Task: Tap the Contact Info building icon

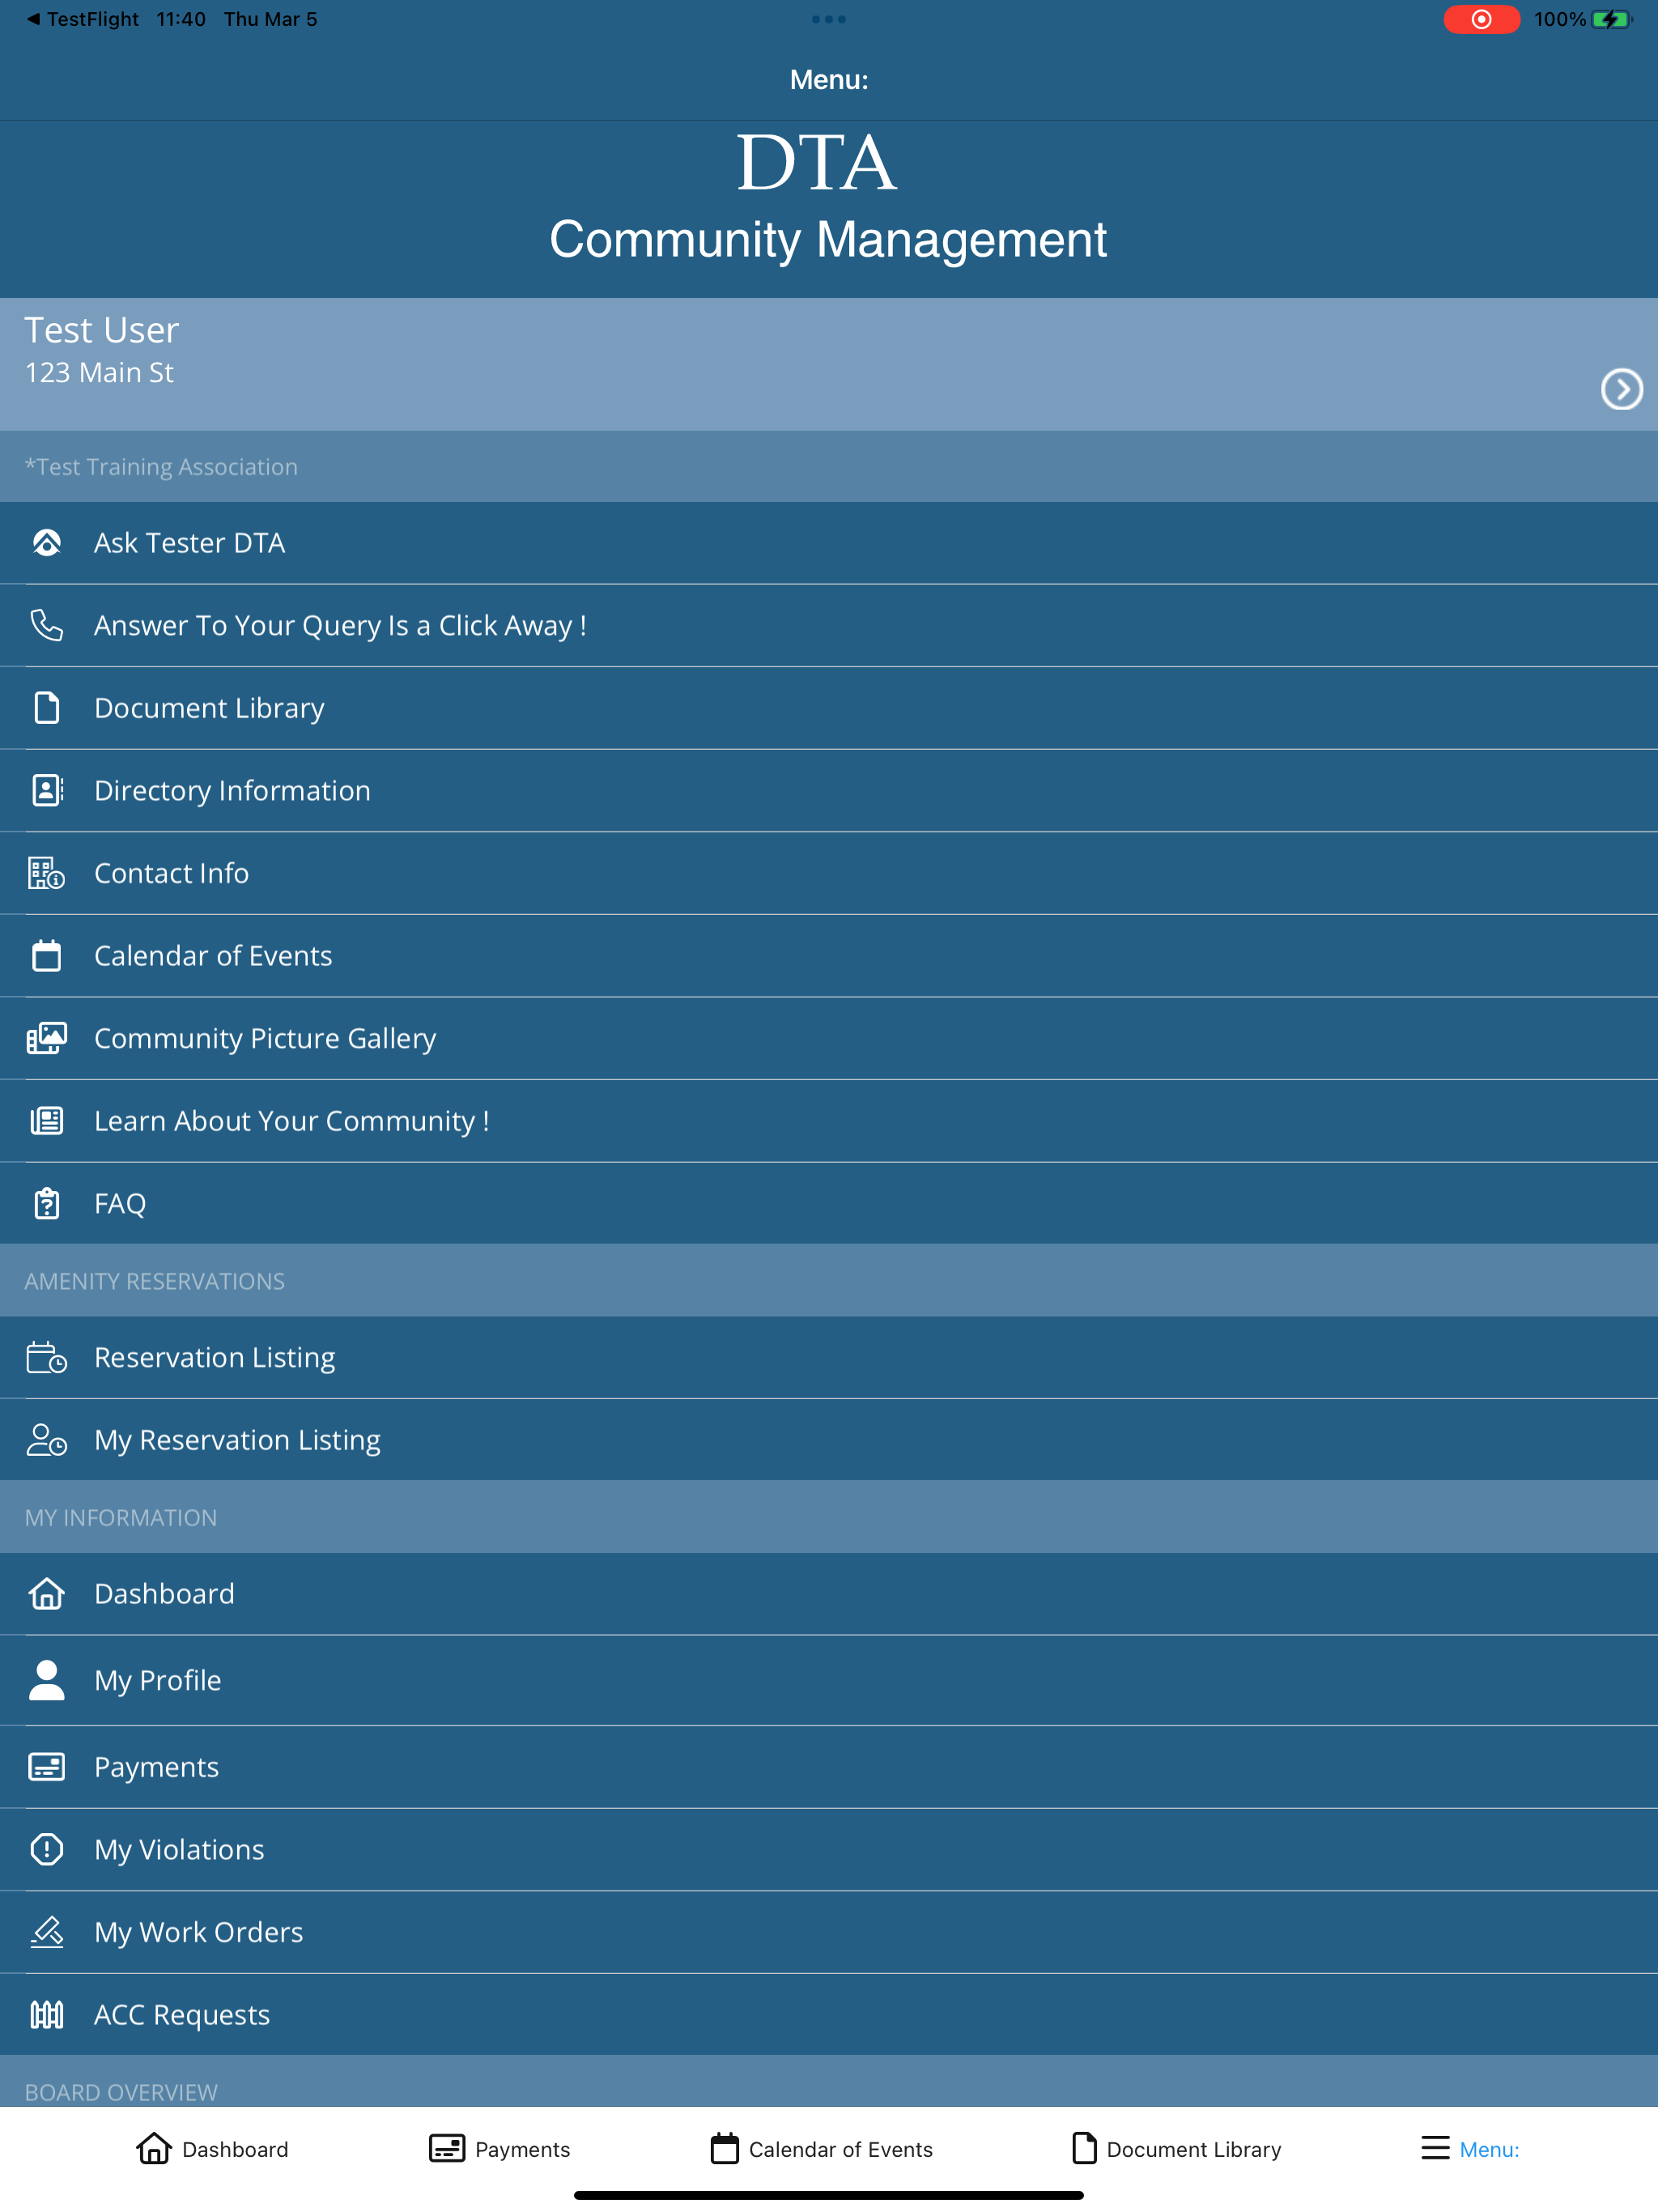Action: [x=47, y=873]
